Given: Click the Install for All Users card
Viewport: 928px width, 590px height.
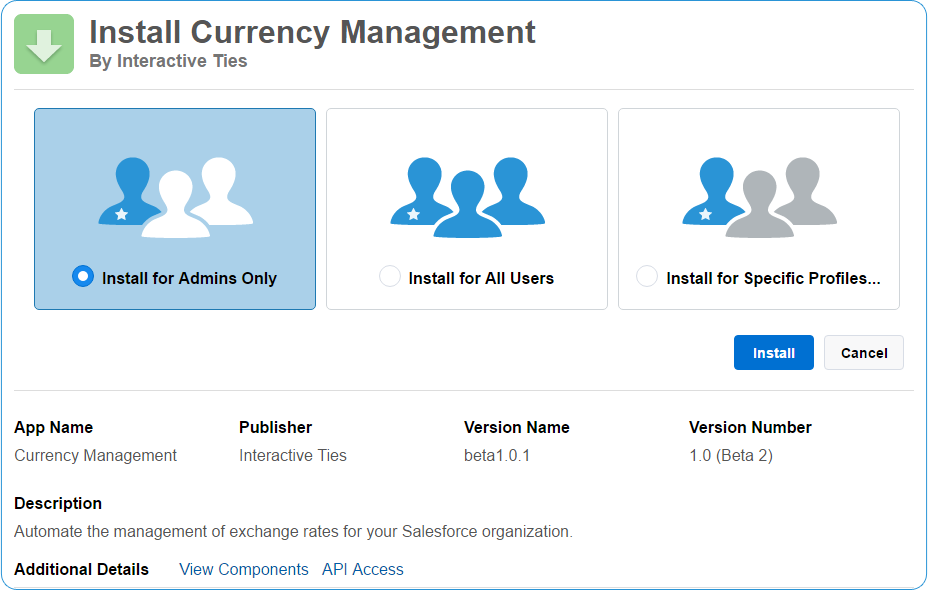Looking at the screenshot, I should click(x=467, y=209).
